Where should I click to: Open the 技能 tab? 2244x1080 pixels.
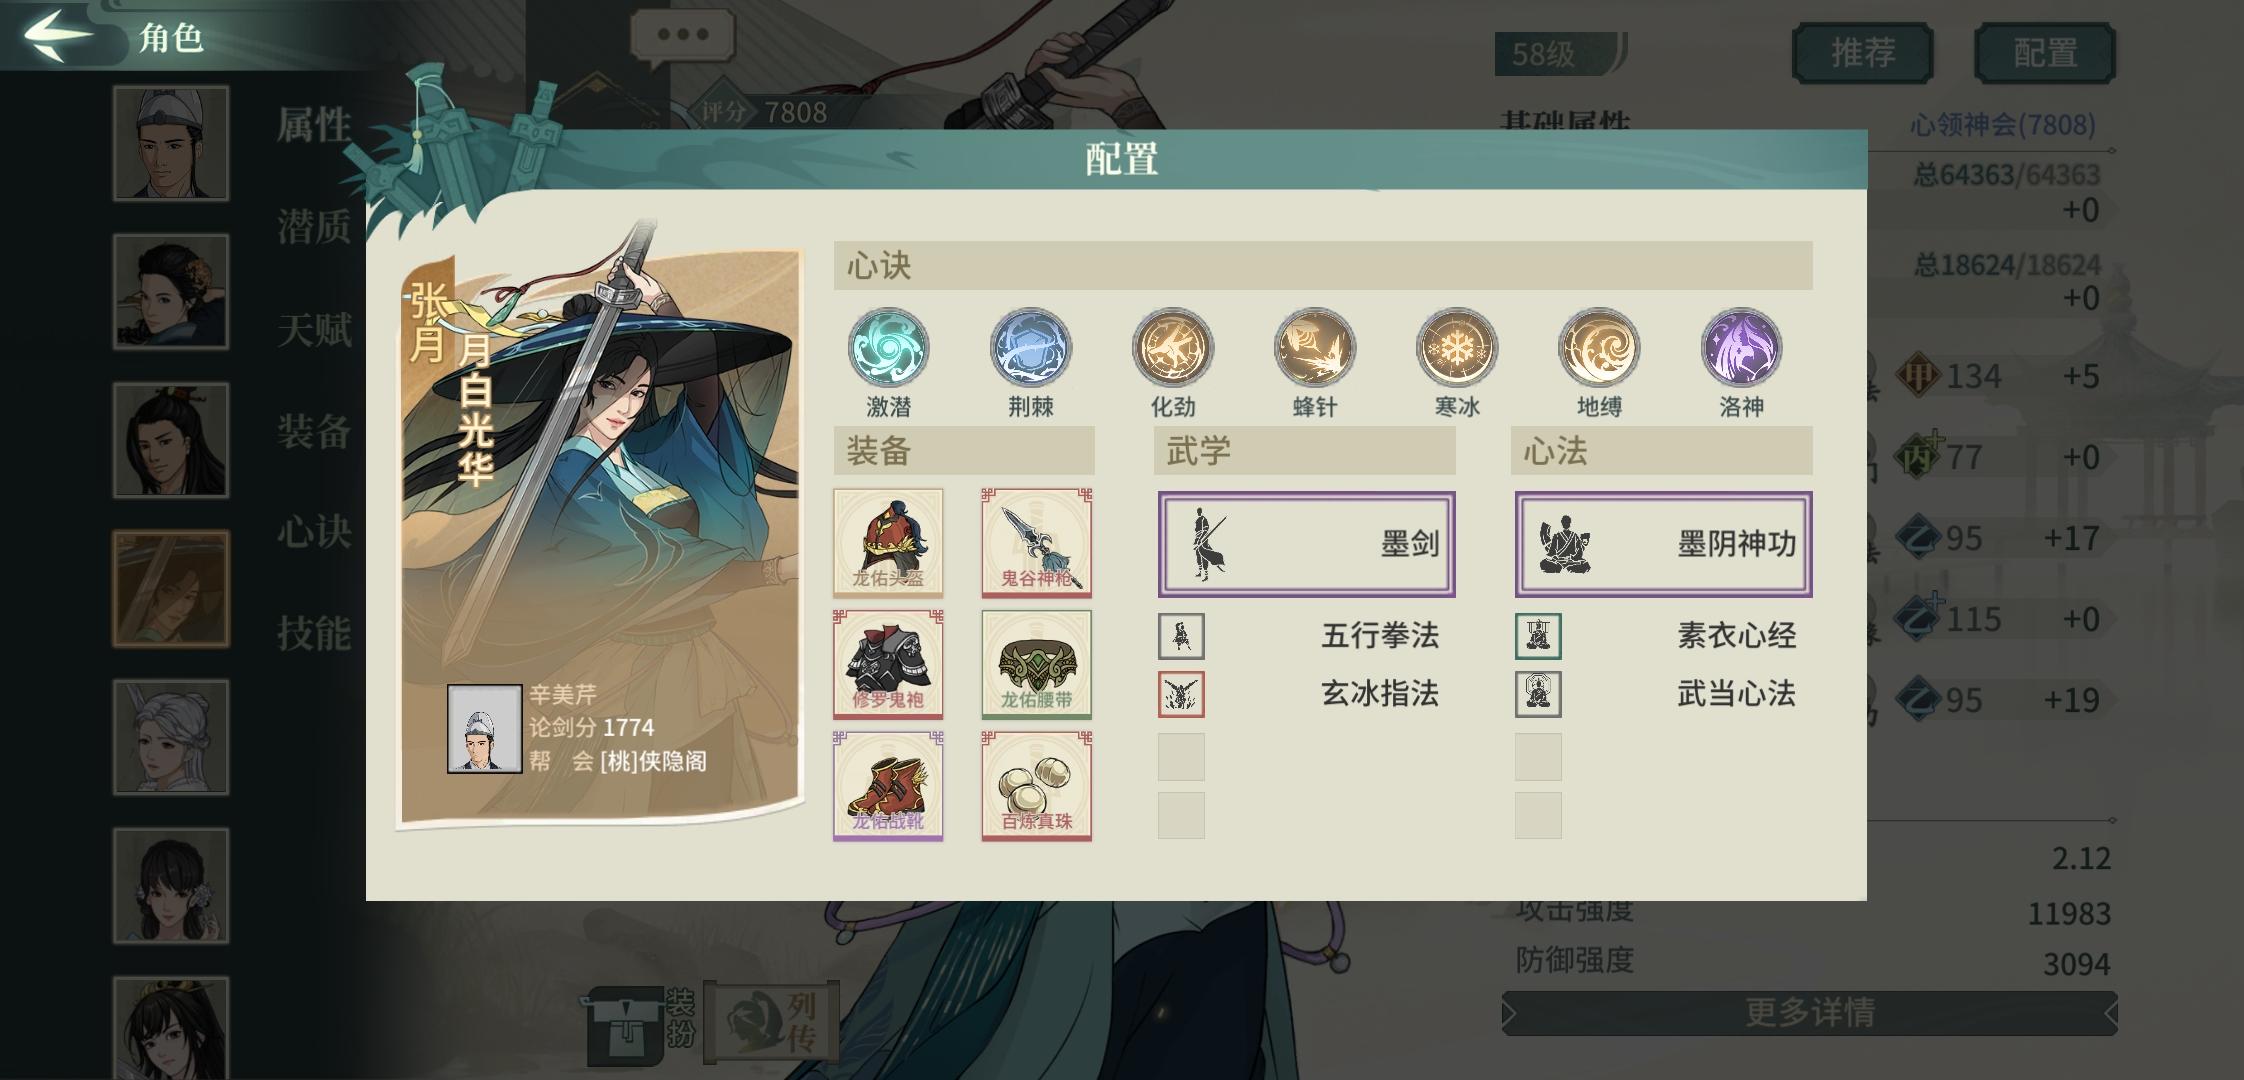click(x=314, y=633)
